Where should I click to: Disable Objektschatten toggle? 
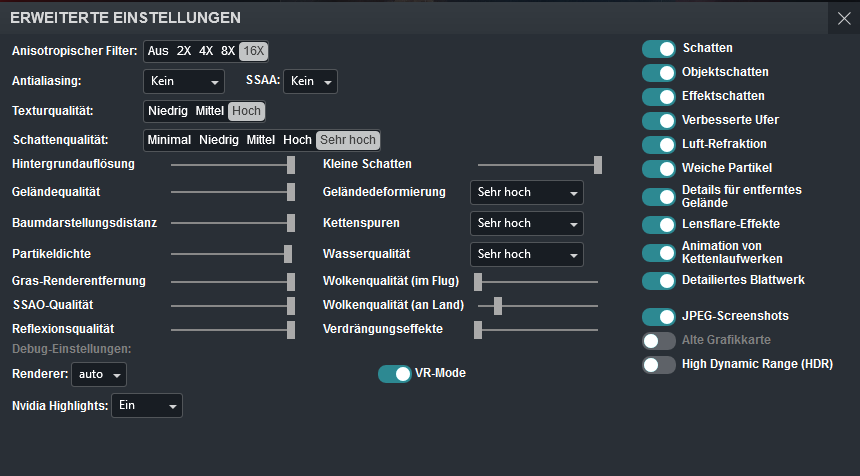click(x=659, y=72)
